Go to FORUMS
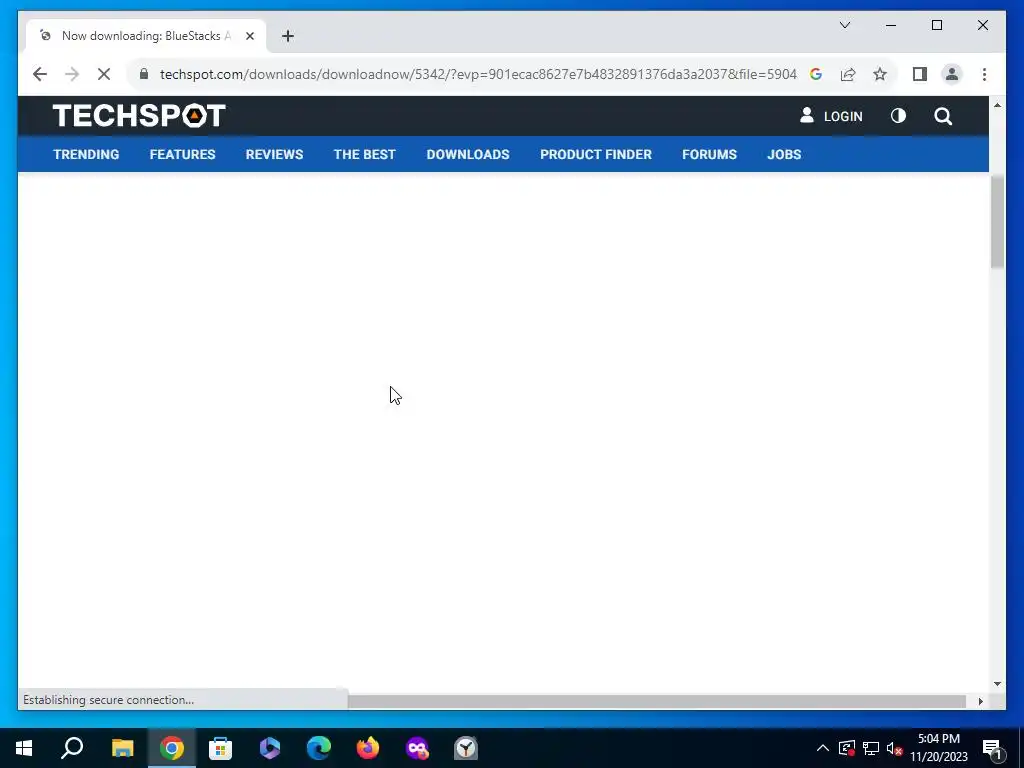Screen dimensions: 1024x768 (x=709, y=154)
